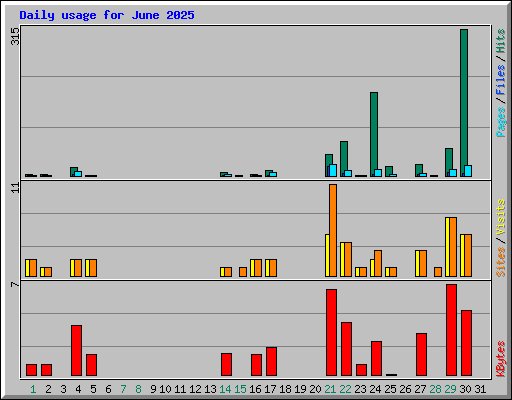Select the red KBytes bar for day 22

point(346,349)
